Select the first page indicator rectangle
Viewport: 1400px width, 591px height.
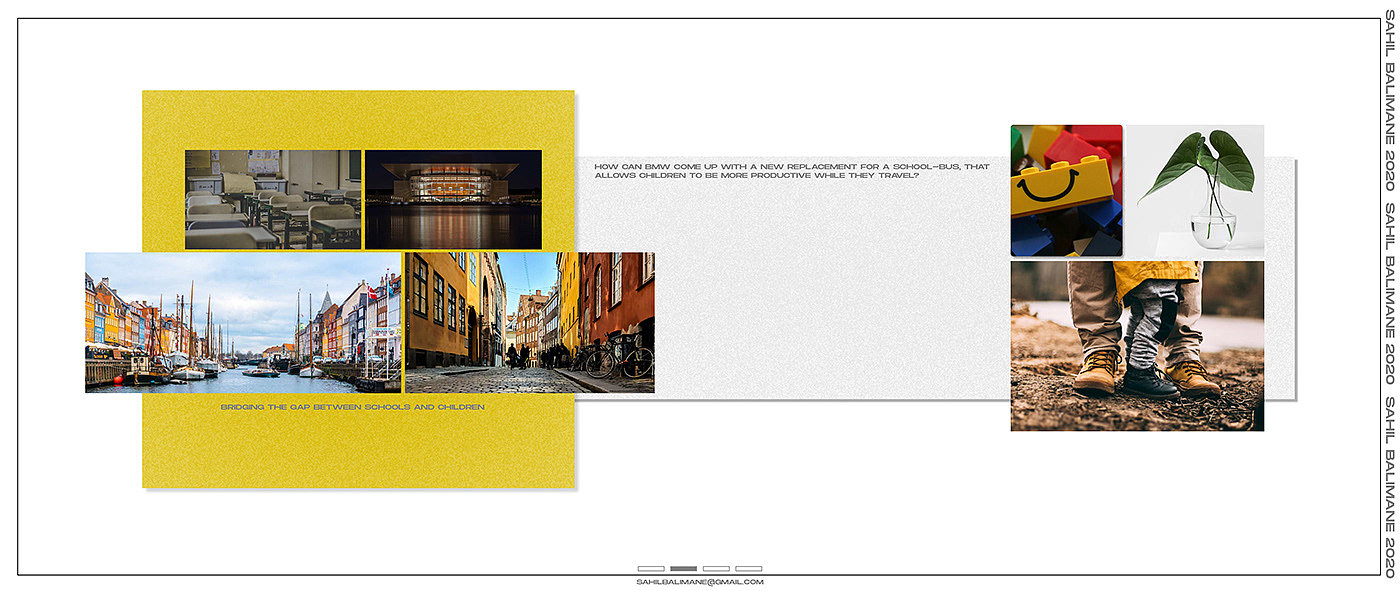tap(650, 568)
